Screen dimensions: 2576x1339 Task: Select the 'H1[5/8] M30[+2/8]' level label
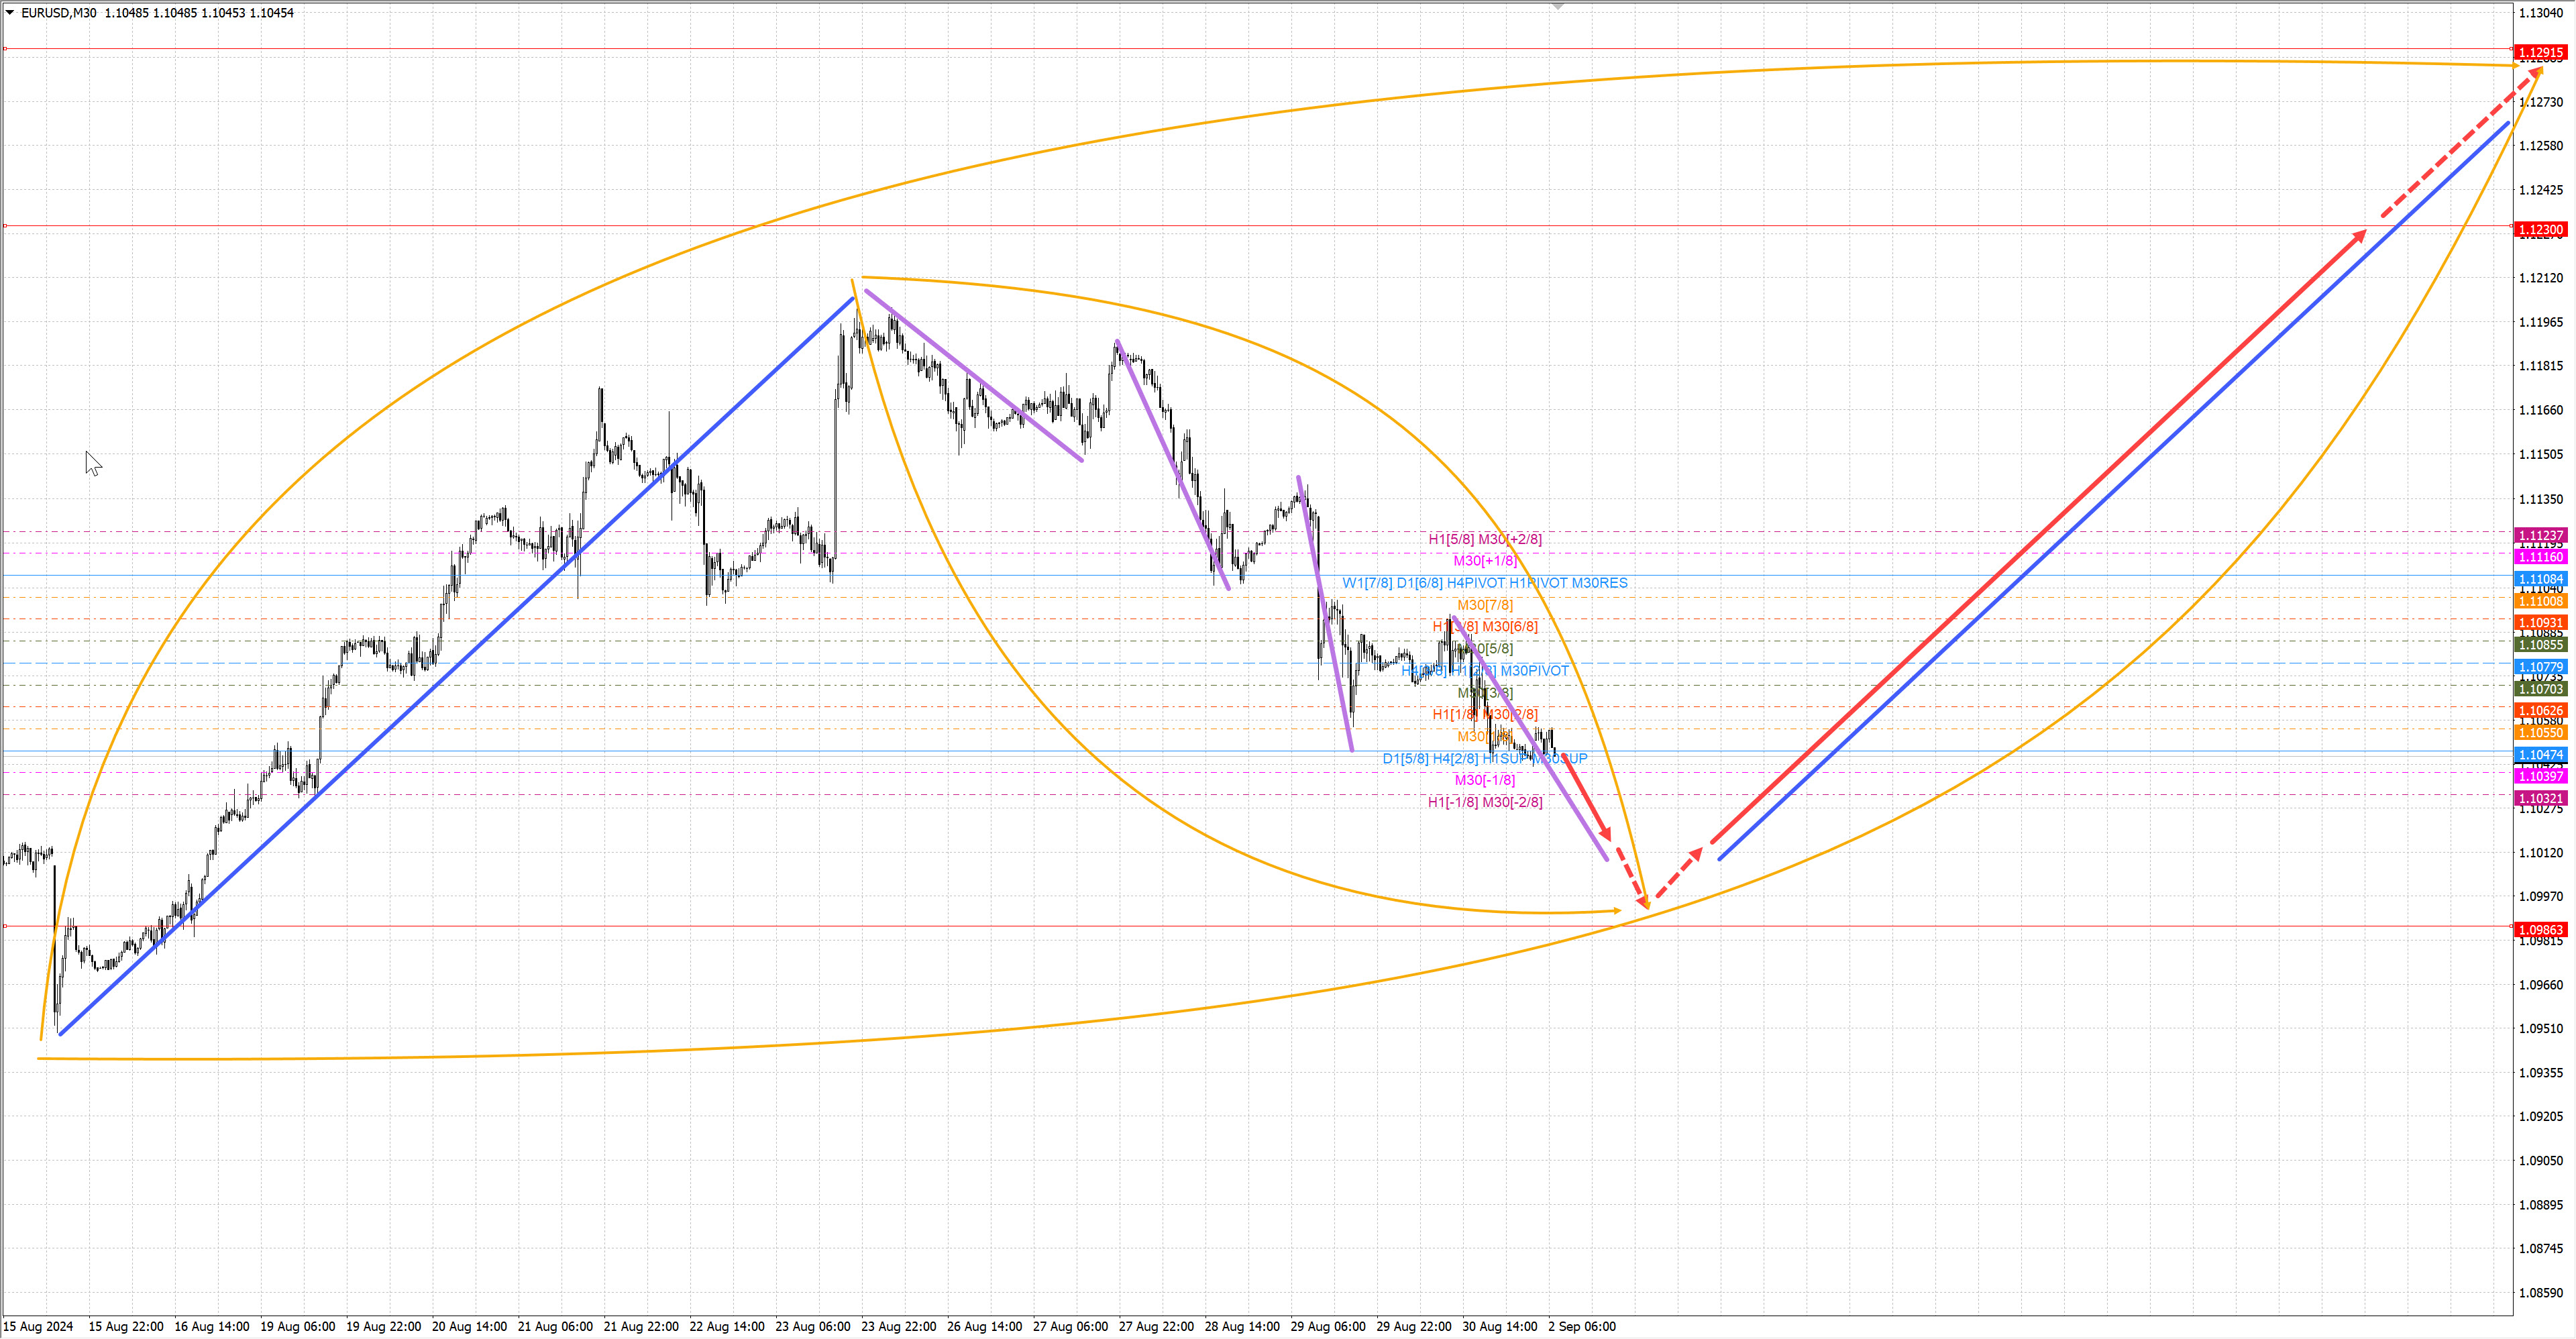1484,539
